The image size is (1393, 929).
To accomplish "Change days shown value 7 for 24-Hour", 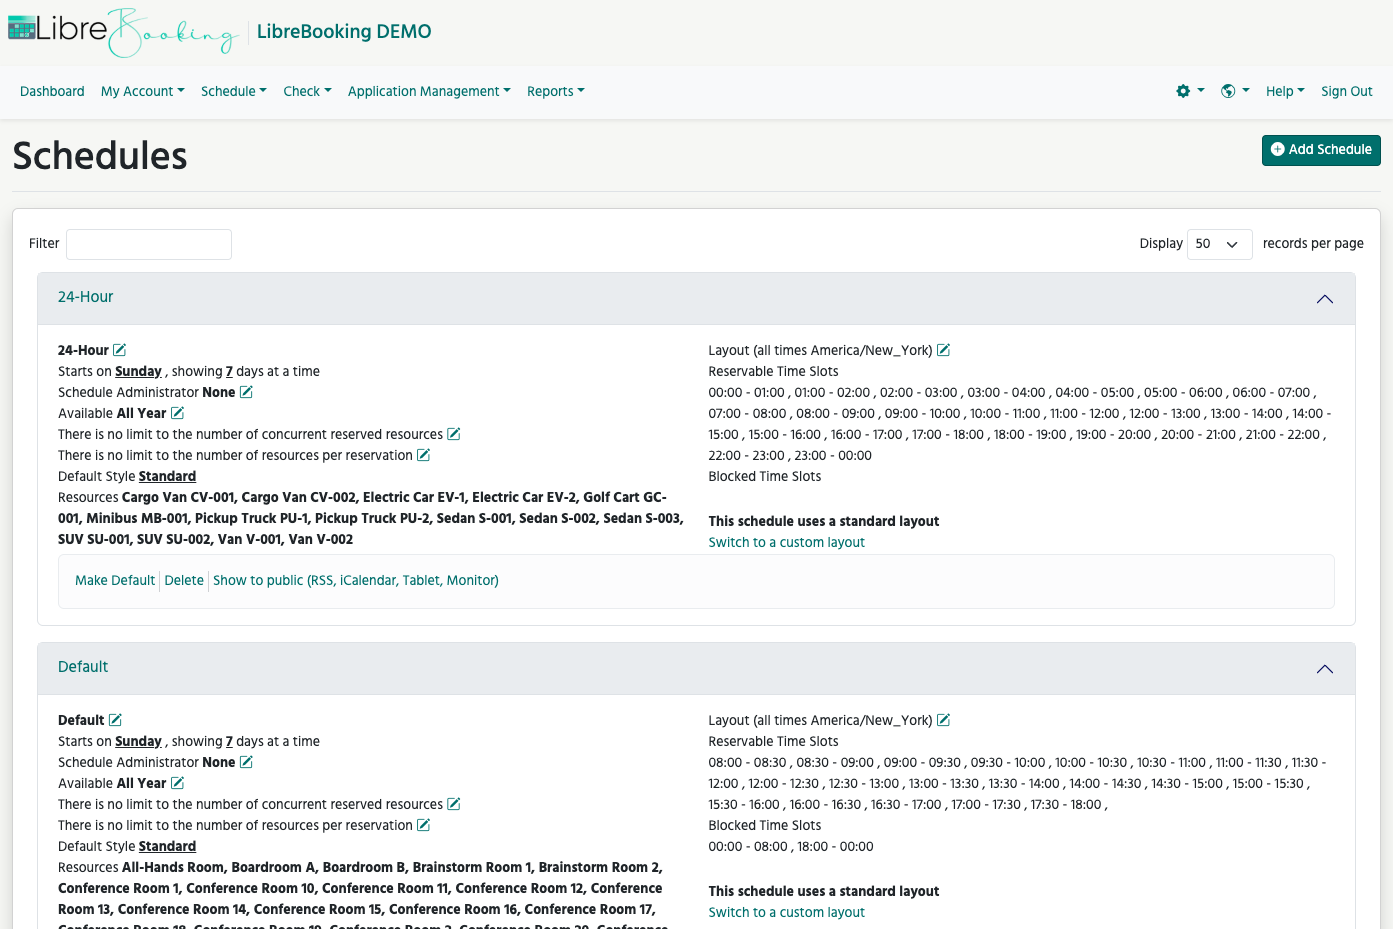I will [x=229, y=371].
